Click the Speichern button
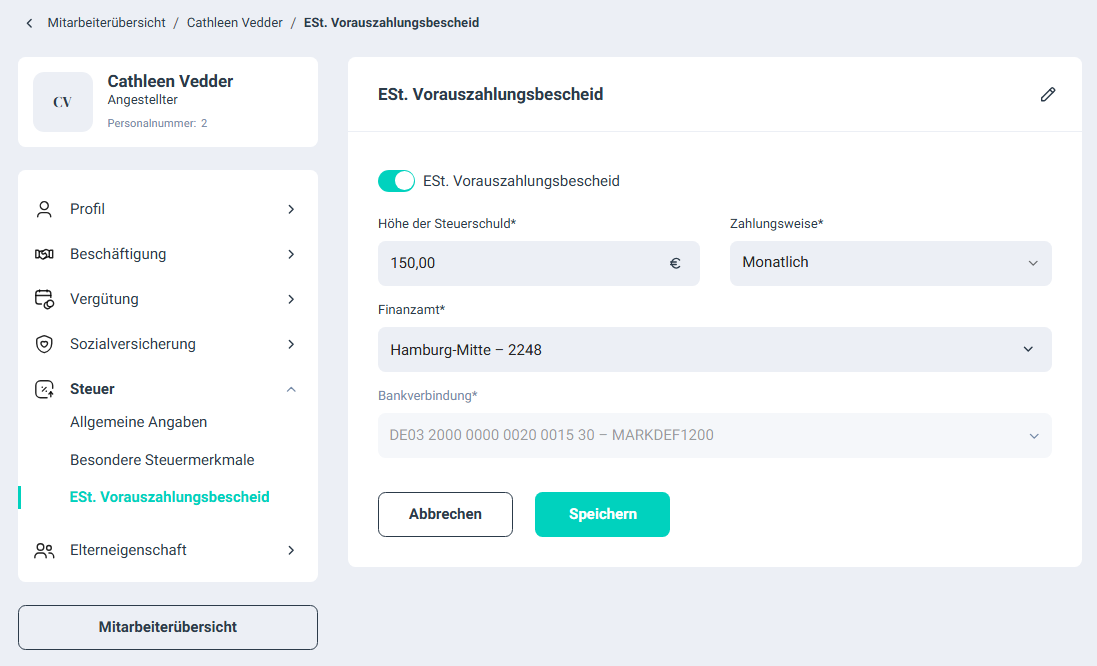Viewport: 1097px width, 666px height. coord(602,514)
